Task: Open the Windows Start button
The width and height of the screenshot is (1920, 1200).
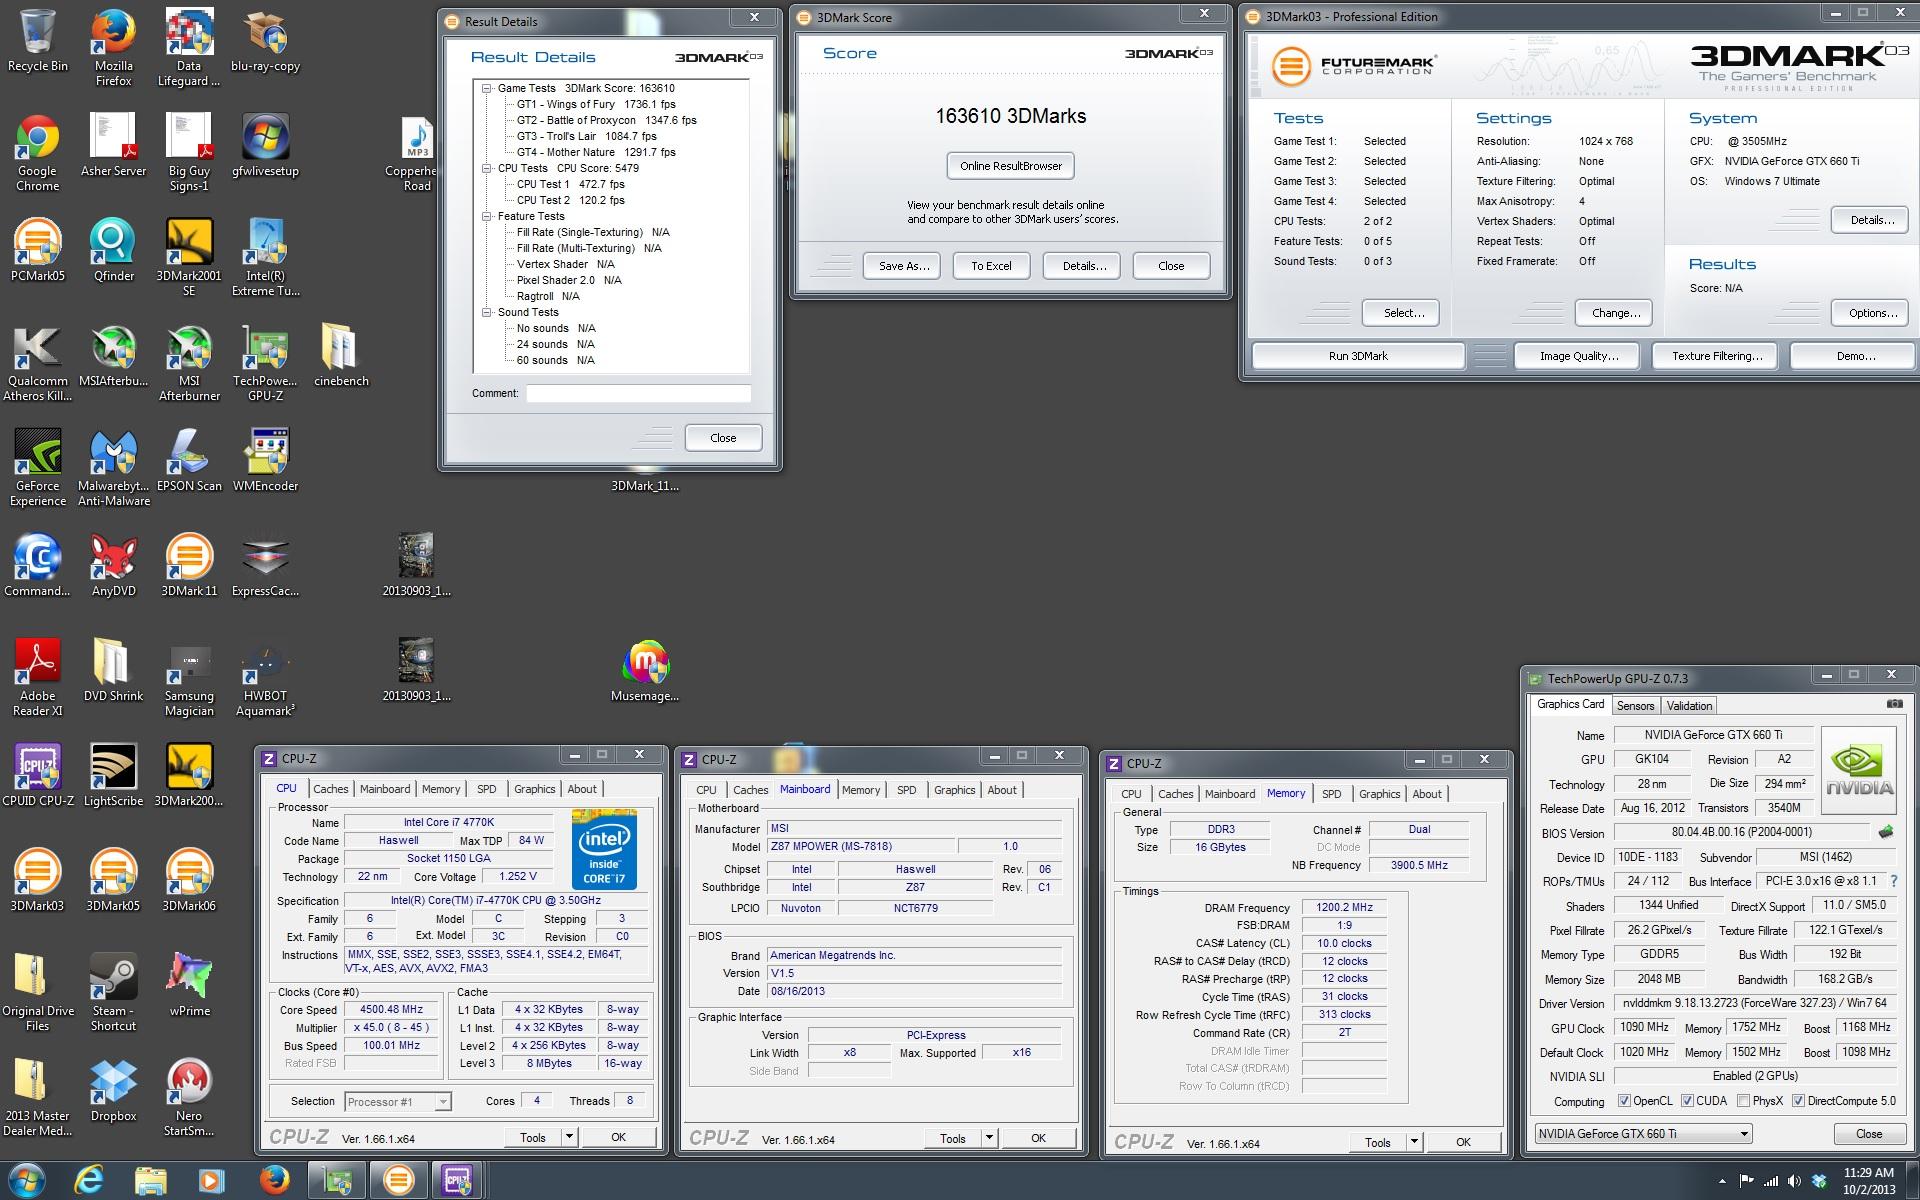Action: pos(27,1180)
